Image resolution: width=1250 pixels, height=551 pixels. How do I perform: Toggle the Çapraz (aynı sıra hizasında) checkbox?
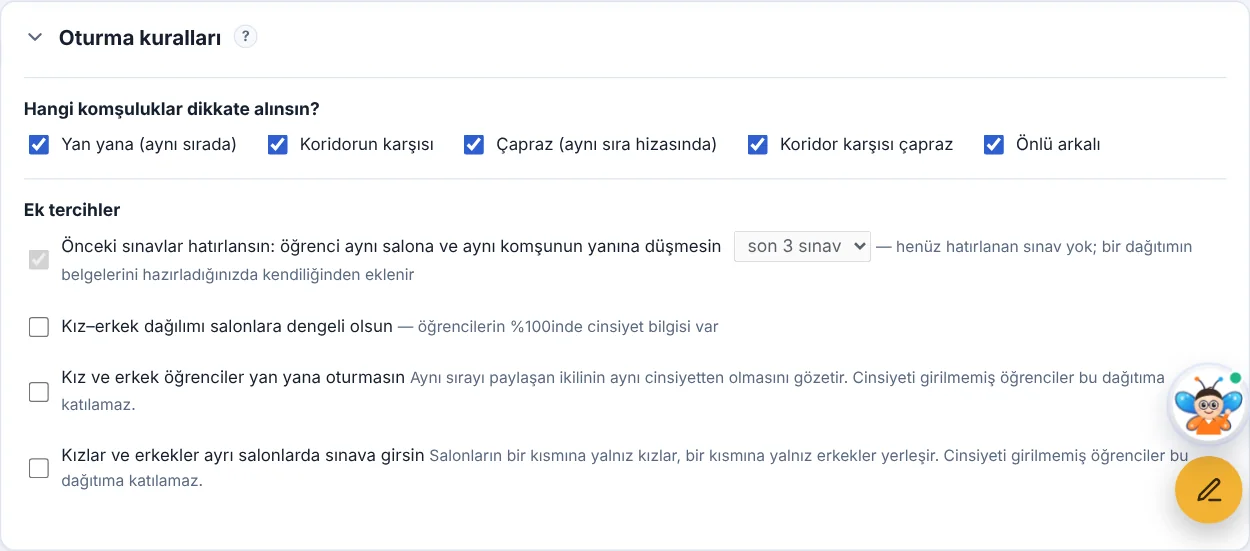click(474, 145)
